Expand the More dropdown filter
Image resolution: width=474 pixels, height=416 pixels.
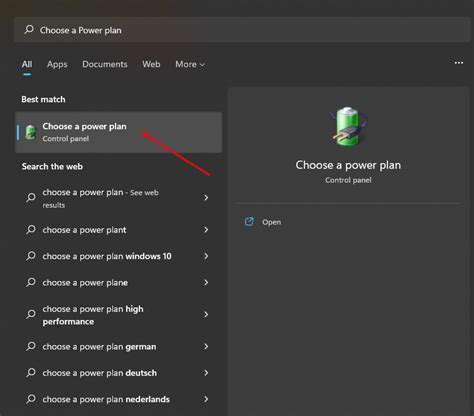190,64
